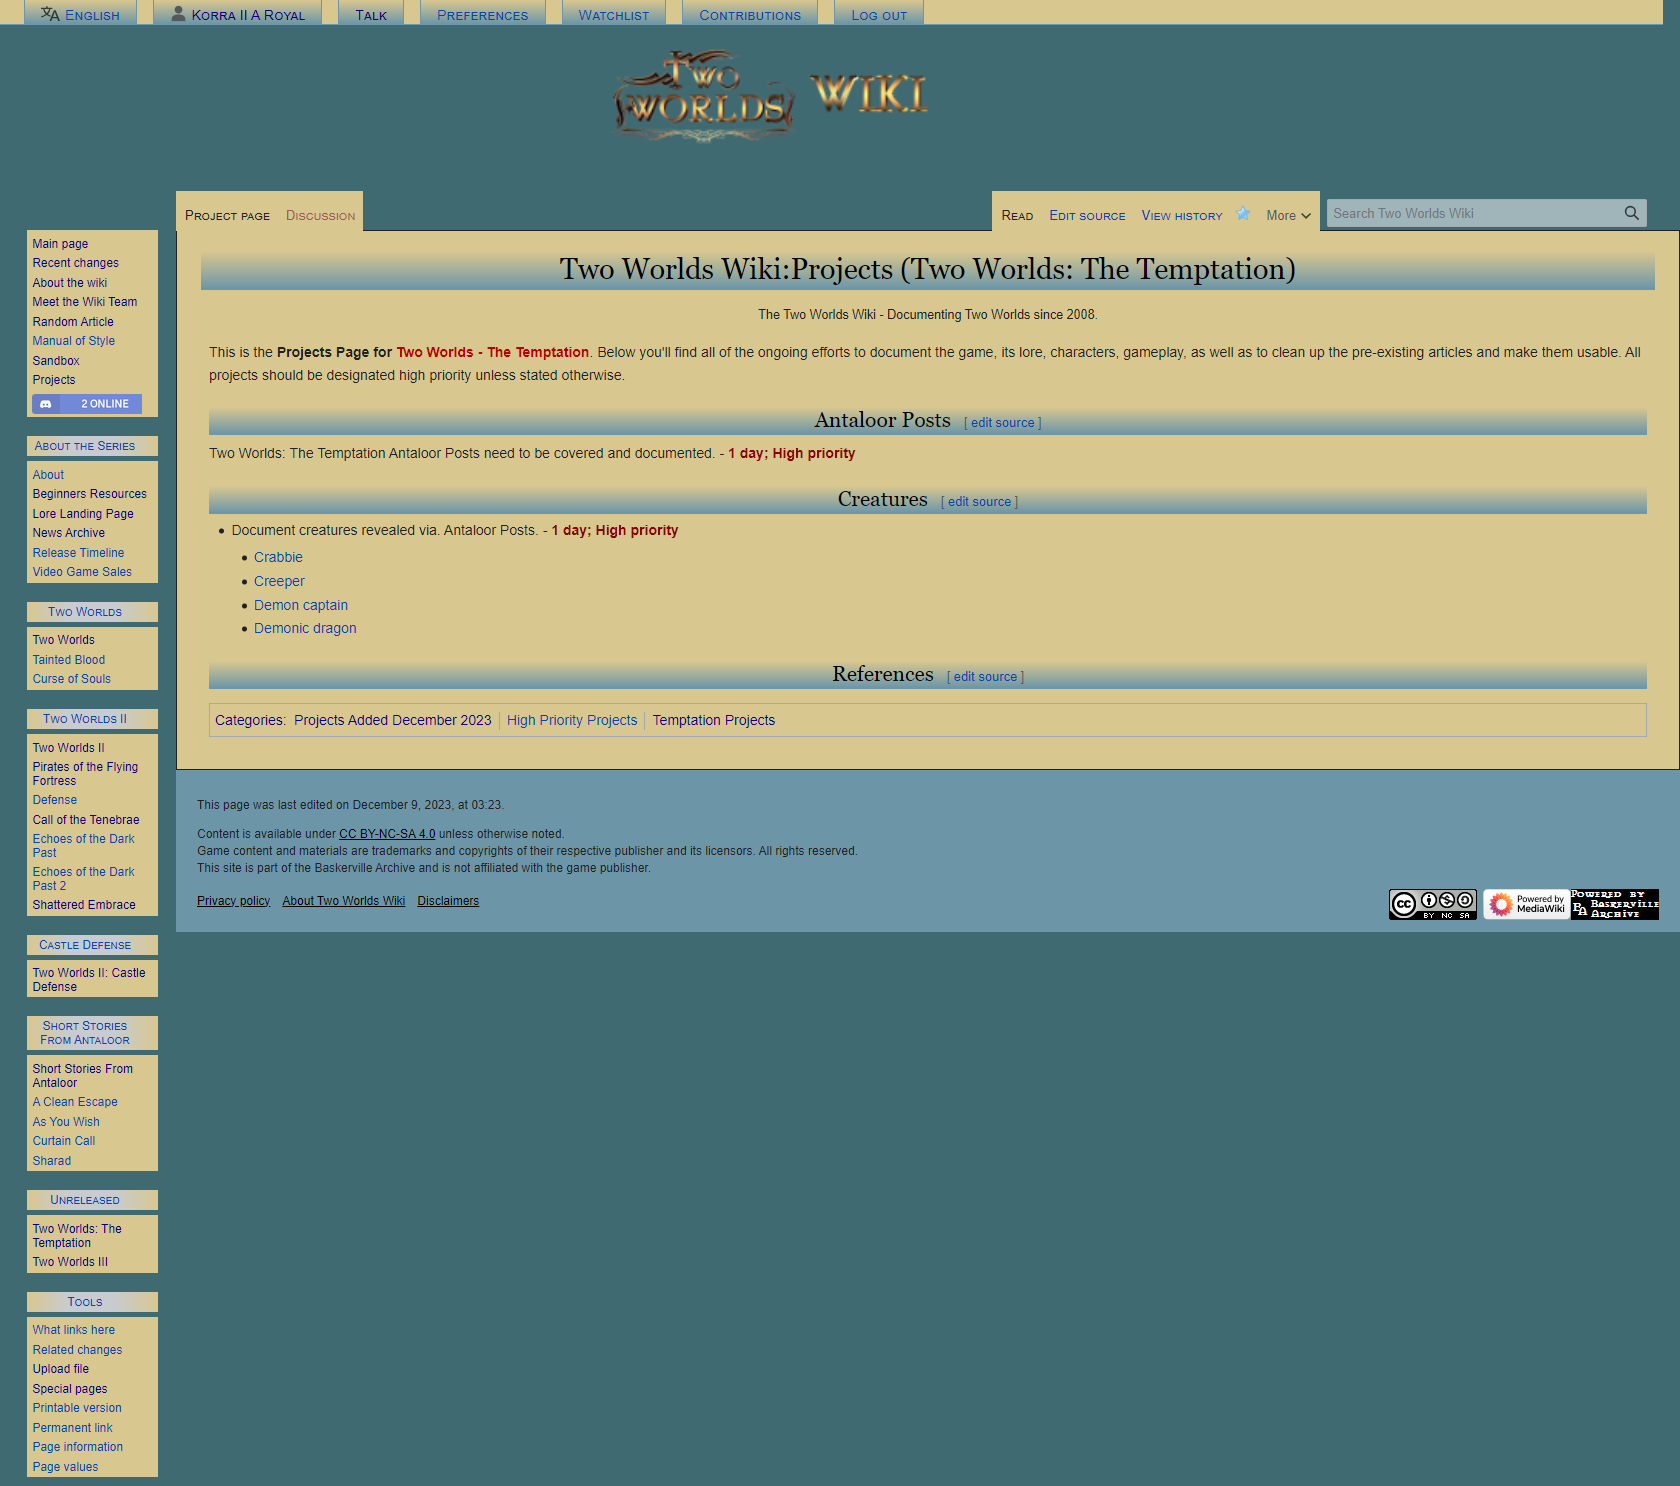Open Projects Added December 2023 category
Screen dimensions: 1680x1486
pos(393,720)
